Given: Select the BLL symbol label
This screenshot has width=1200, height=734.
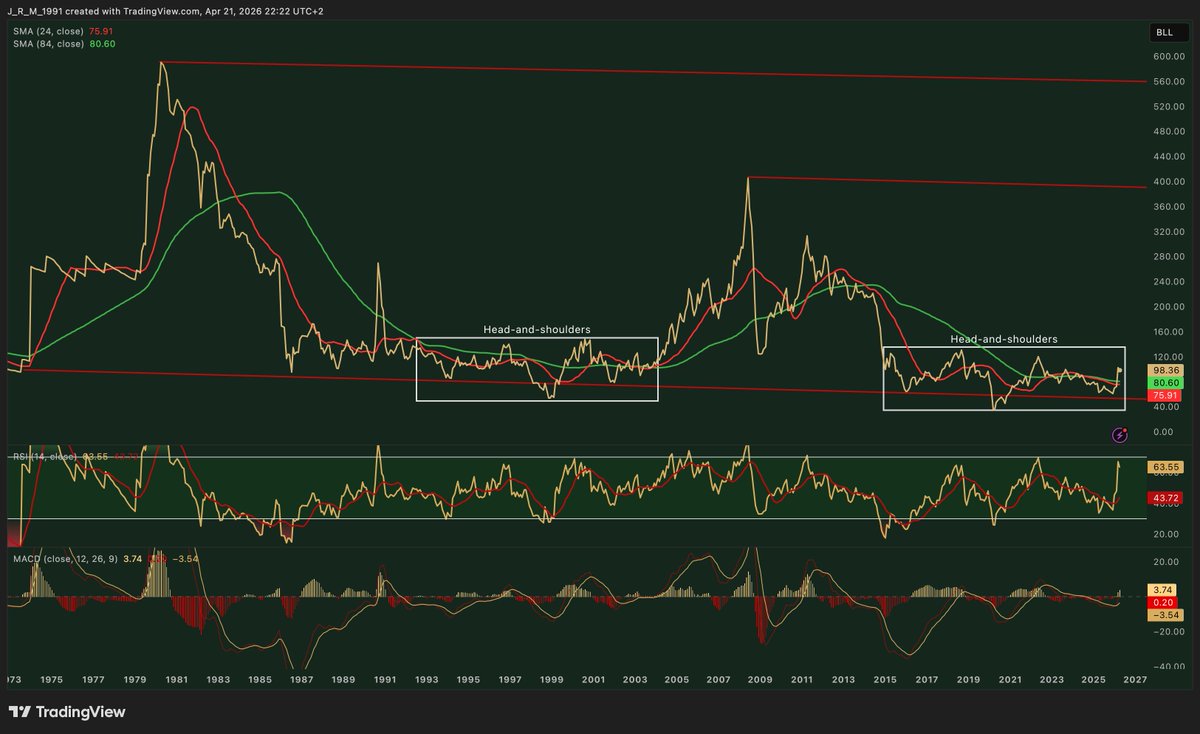Looking at the screenshot, I should [1164, 33].
